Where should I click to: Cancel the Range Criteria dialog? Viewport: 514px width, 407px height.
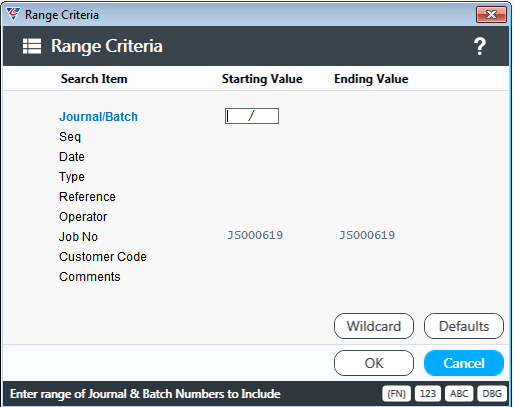(x=464, y=363)
